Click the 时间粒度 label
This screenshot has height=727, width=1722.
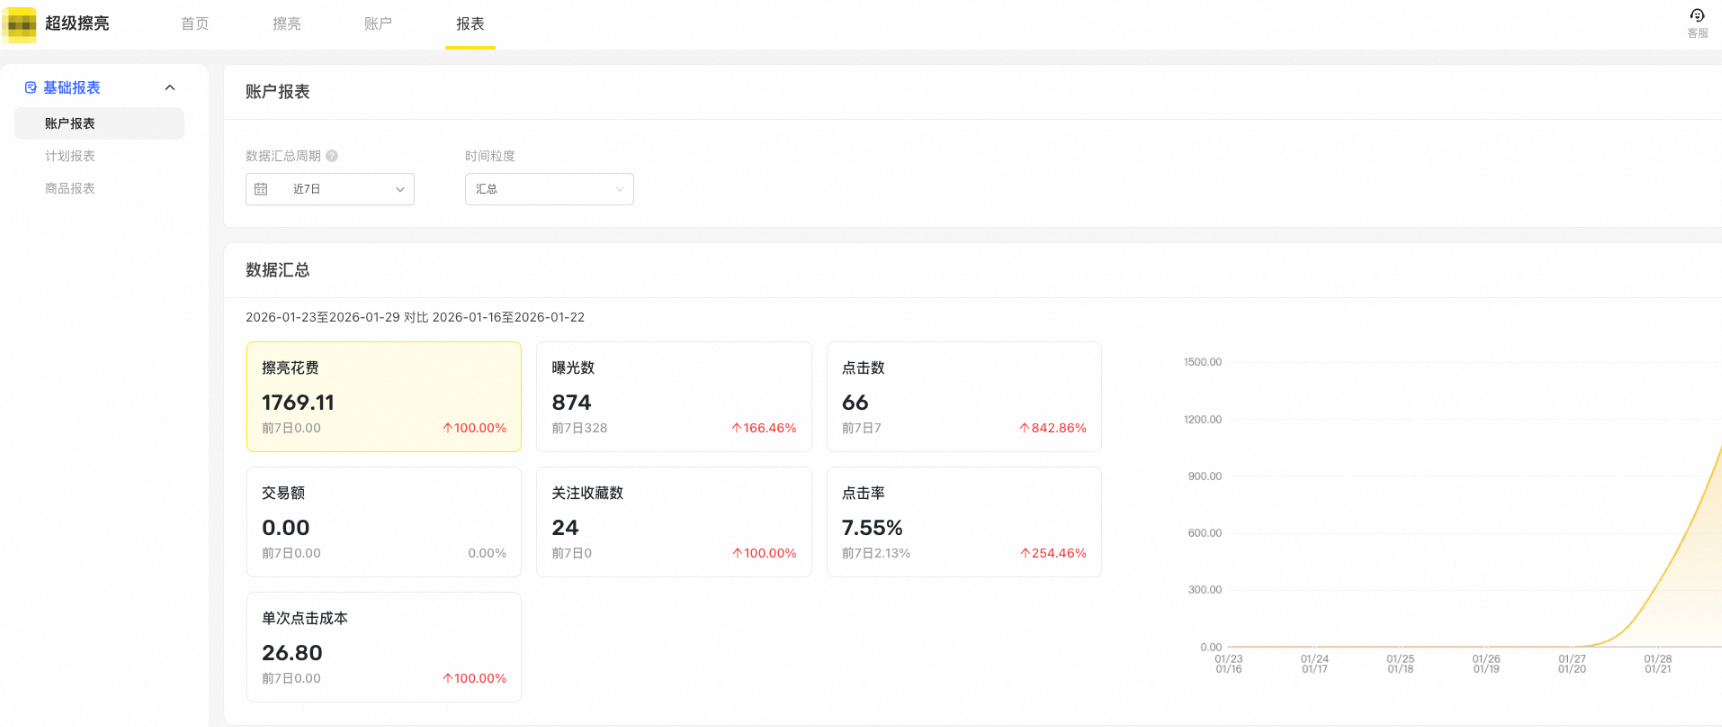(x=490, y=156)
